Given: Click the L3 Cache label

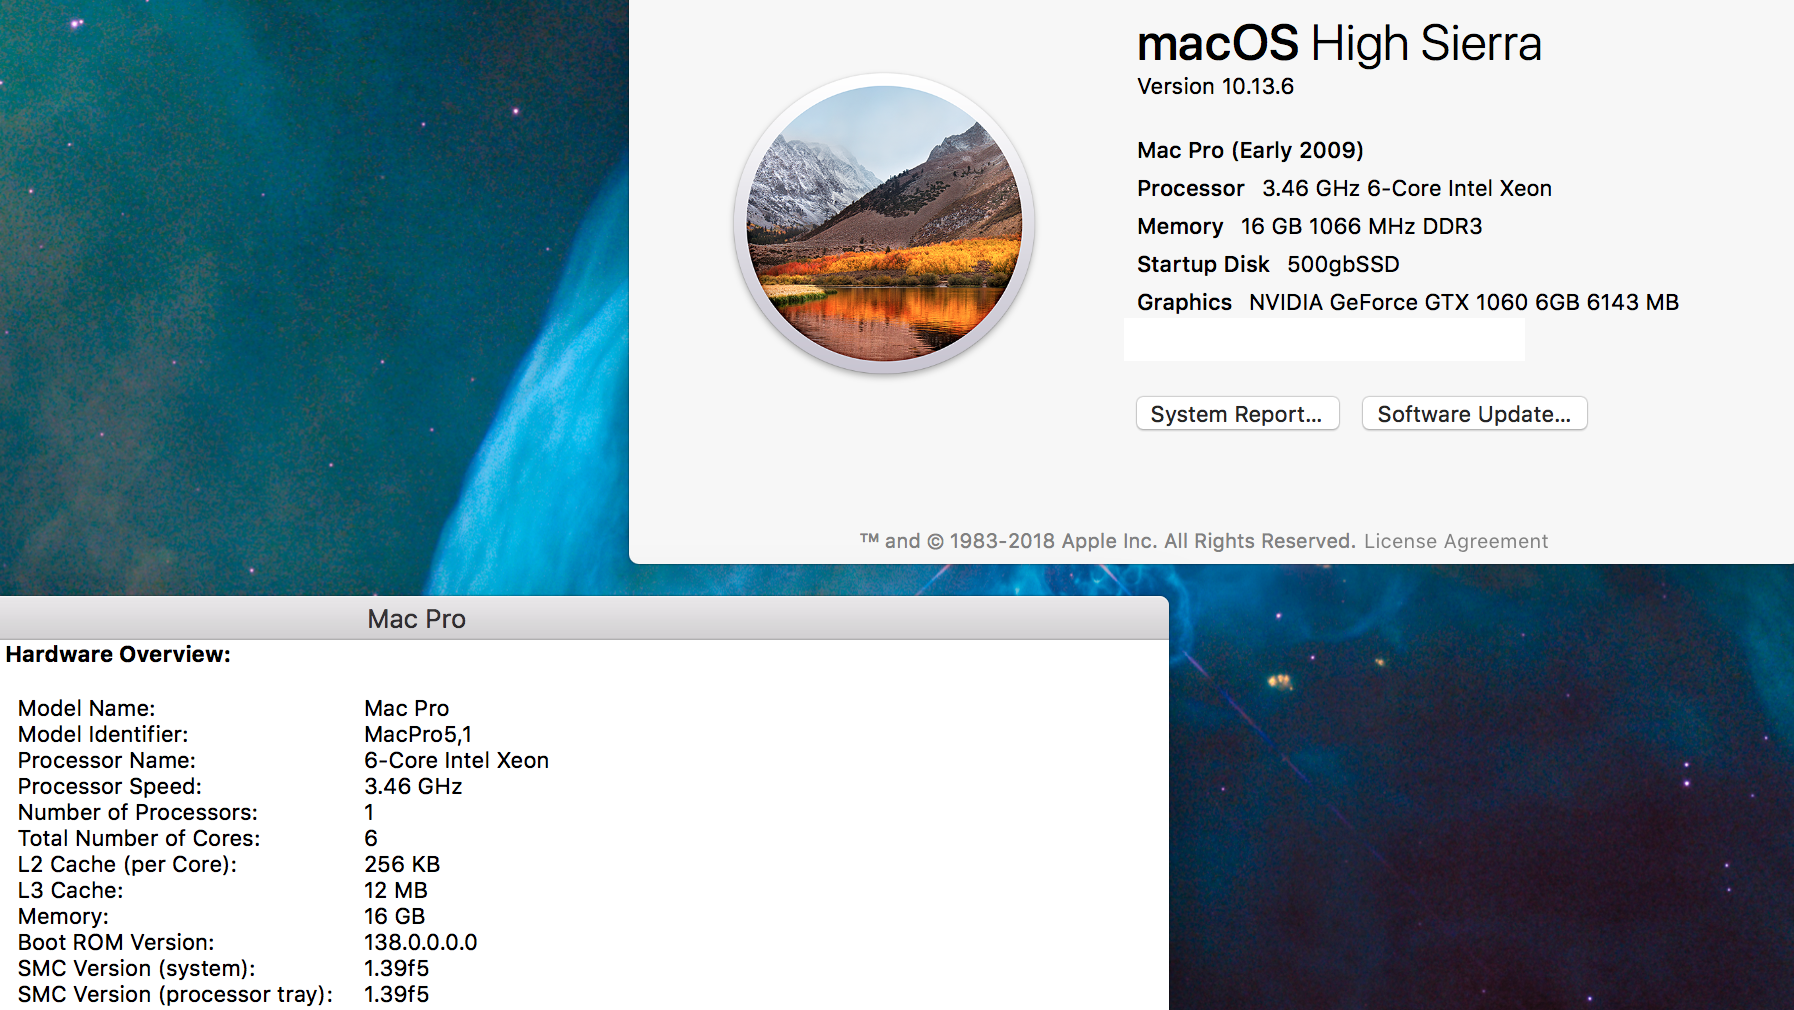Looking at the screenshot, I should [x=71, y=890].
